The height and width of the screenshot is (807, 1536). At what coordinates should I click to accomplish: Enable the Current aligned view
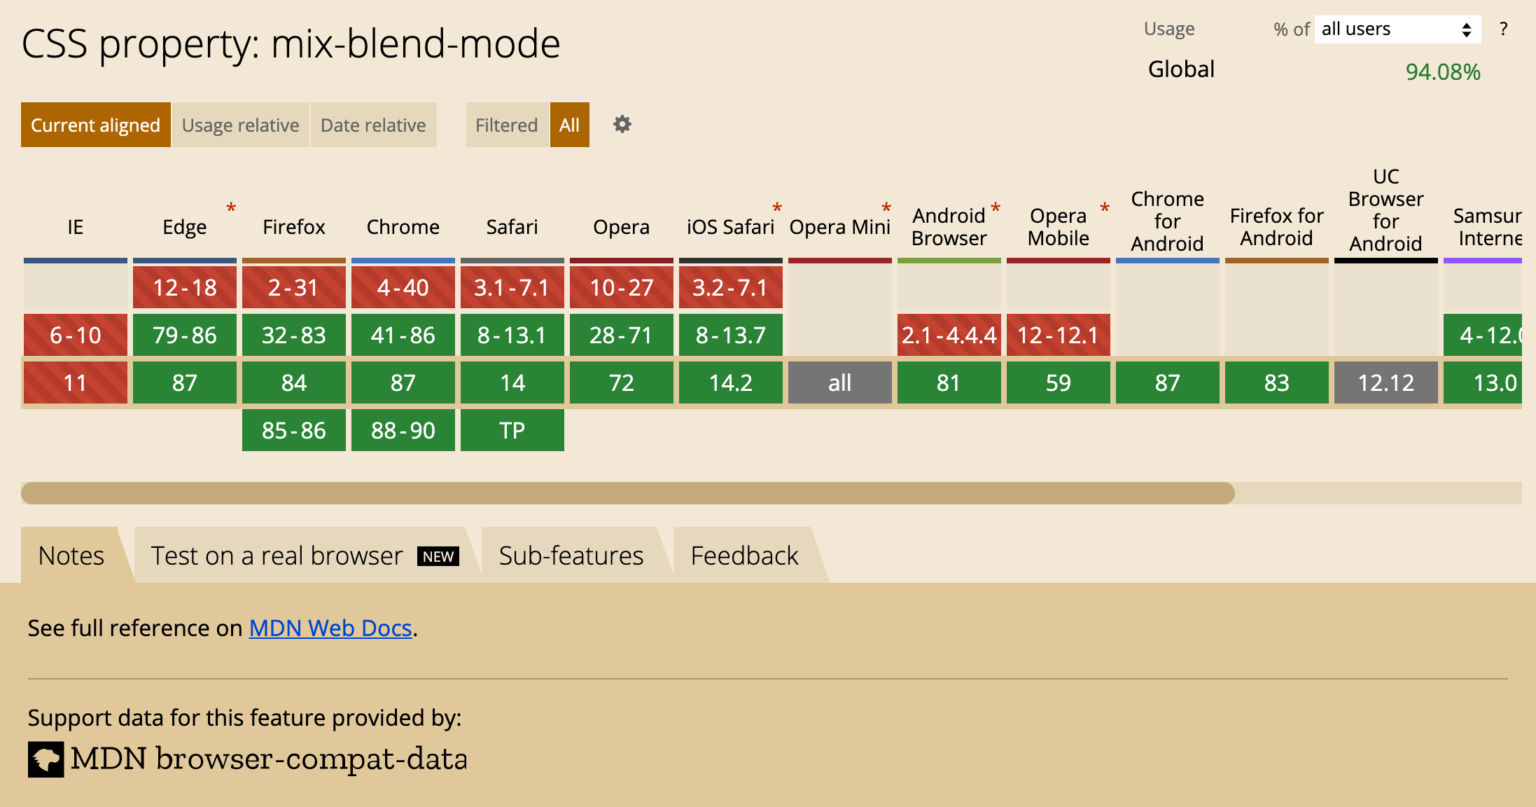click(x=95, y=124)
